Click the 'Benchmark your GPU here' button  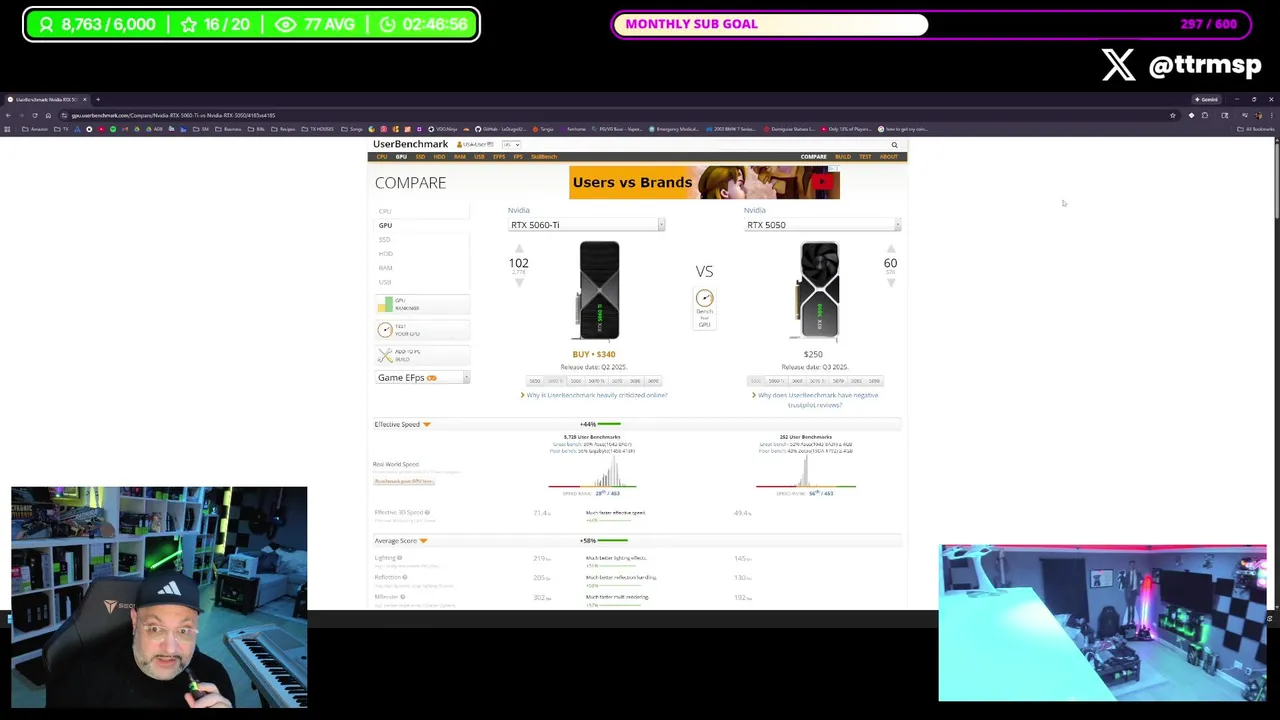click(404, 481)
